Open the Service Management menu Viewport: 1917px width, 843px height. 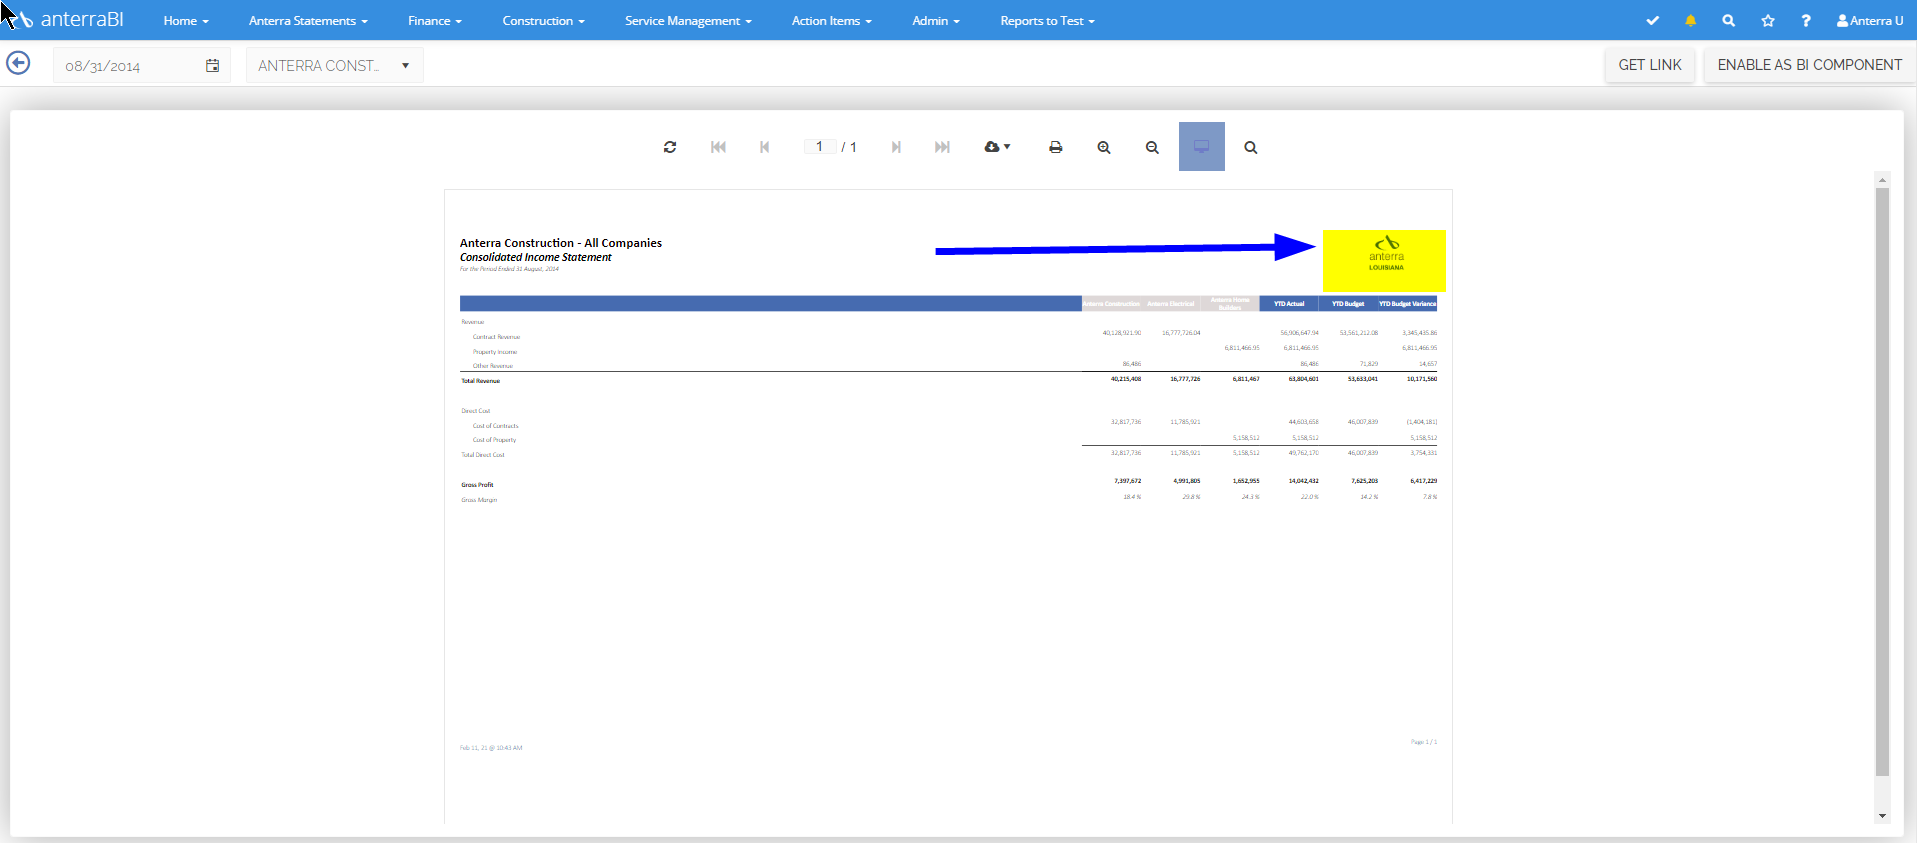688,20
